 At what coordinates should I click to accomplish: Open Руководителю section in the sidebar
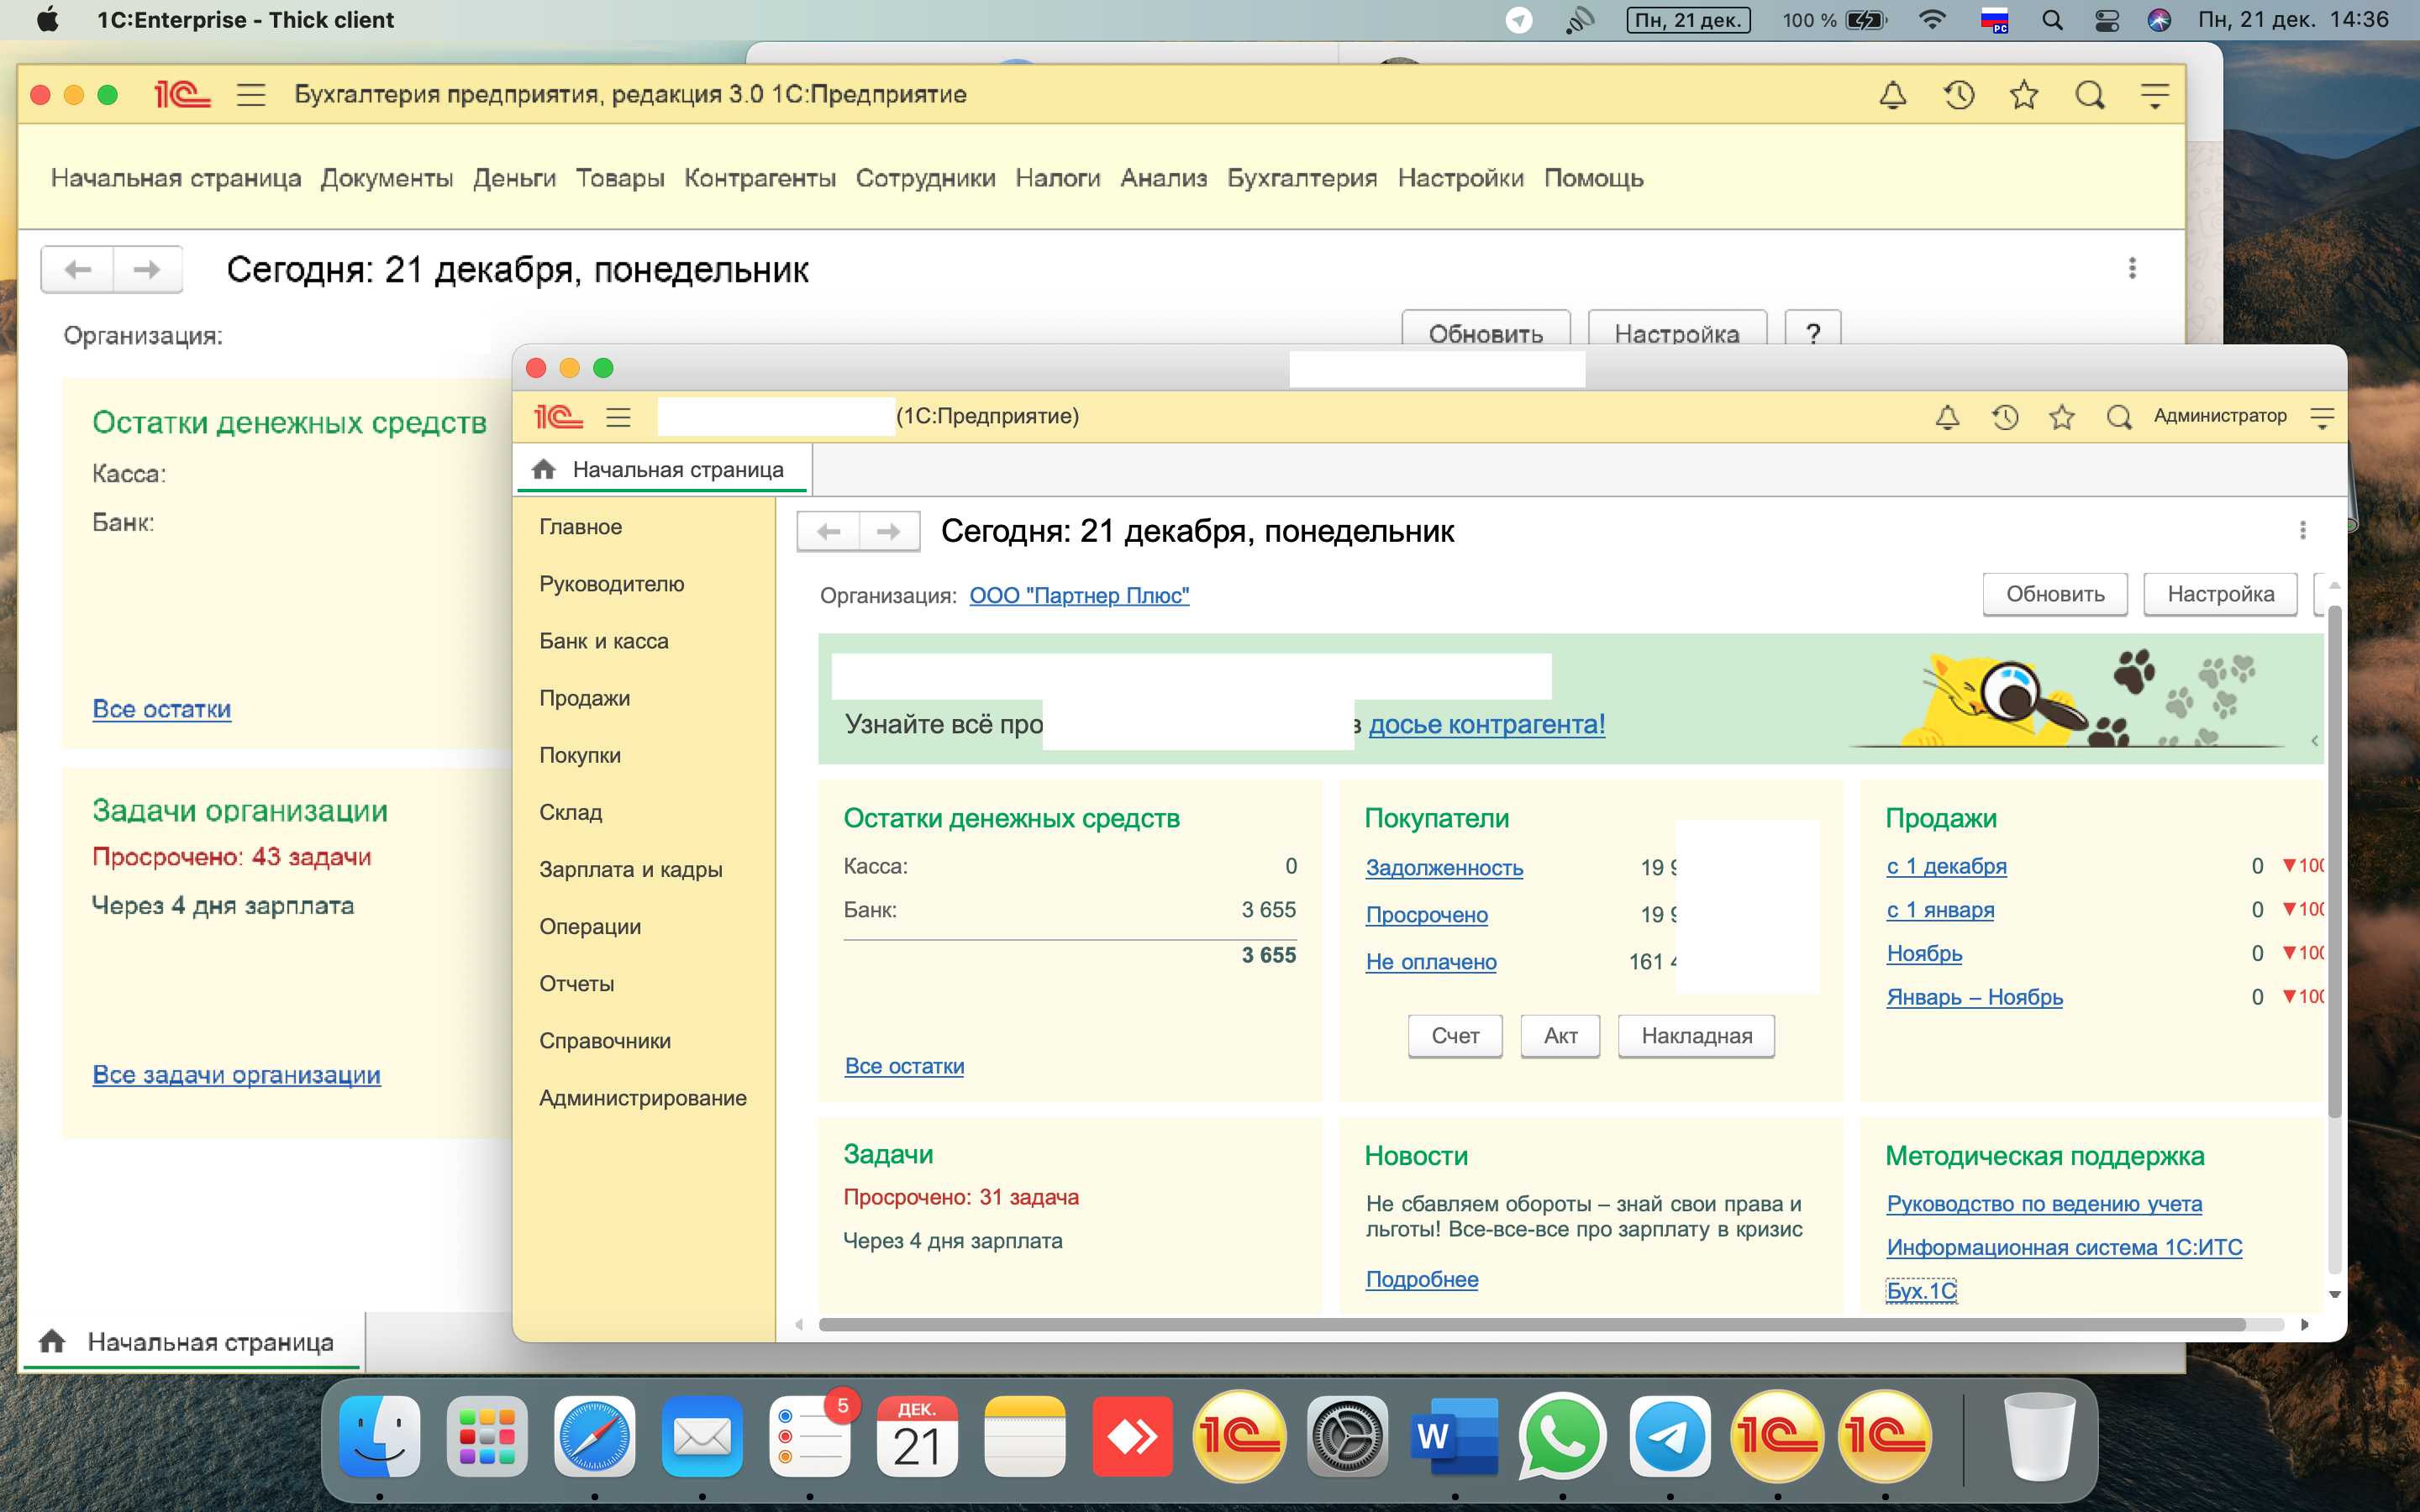[611, 584]
